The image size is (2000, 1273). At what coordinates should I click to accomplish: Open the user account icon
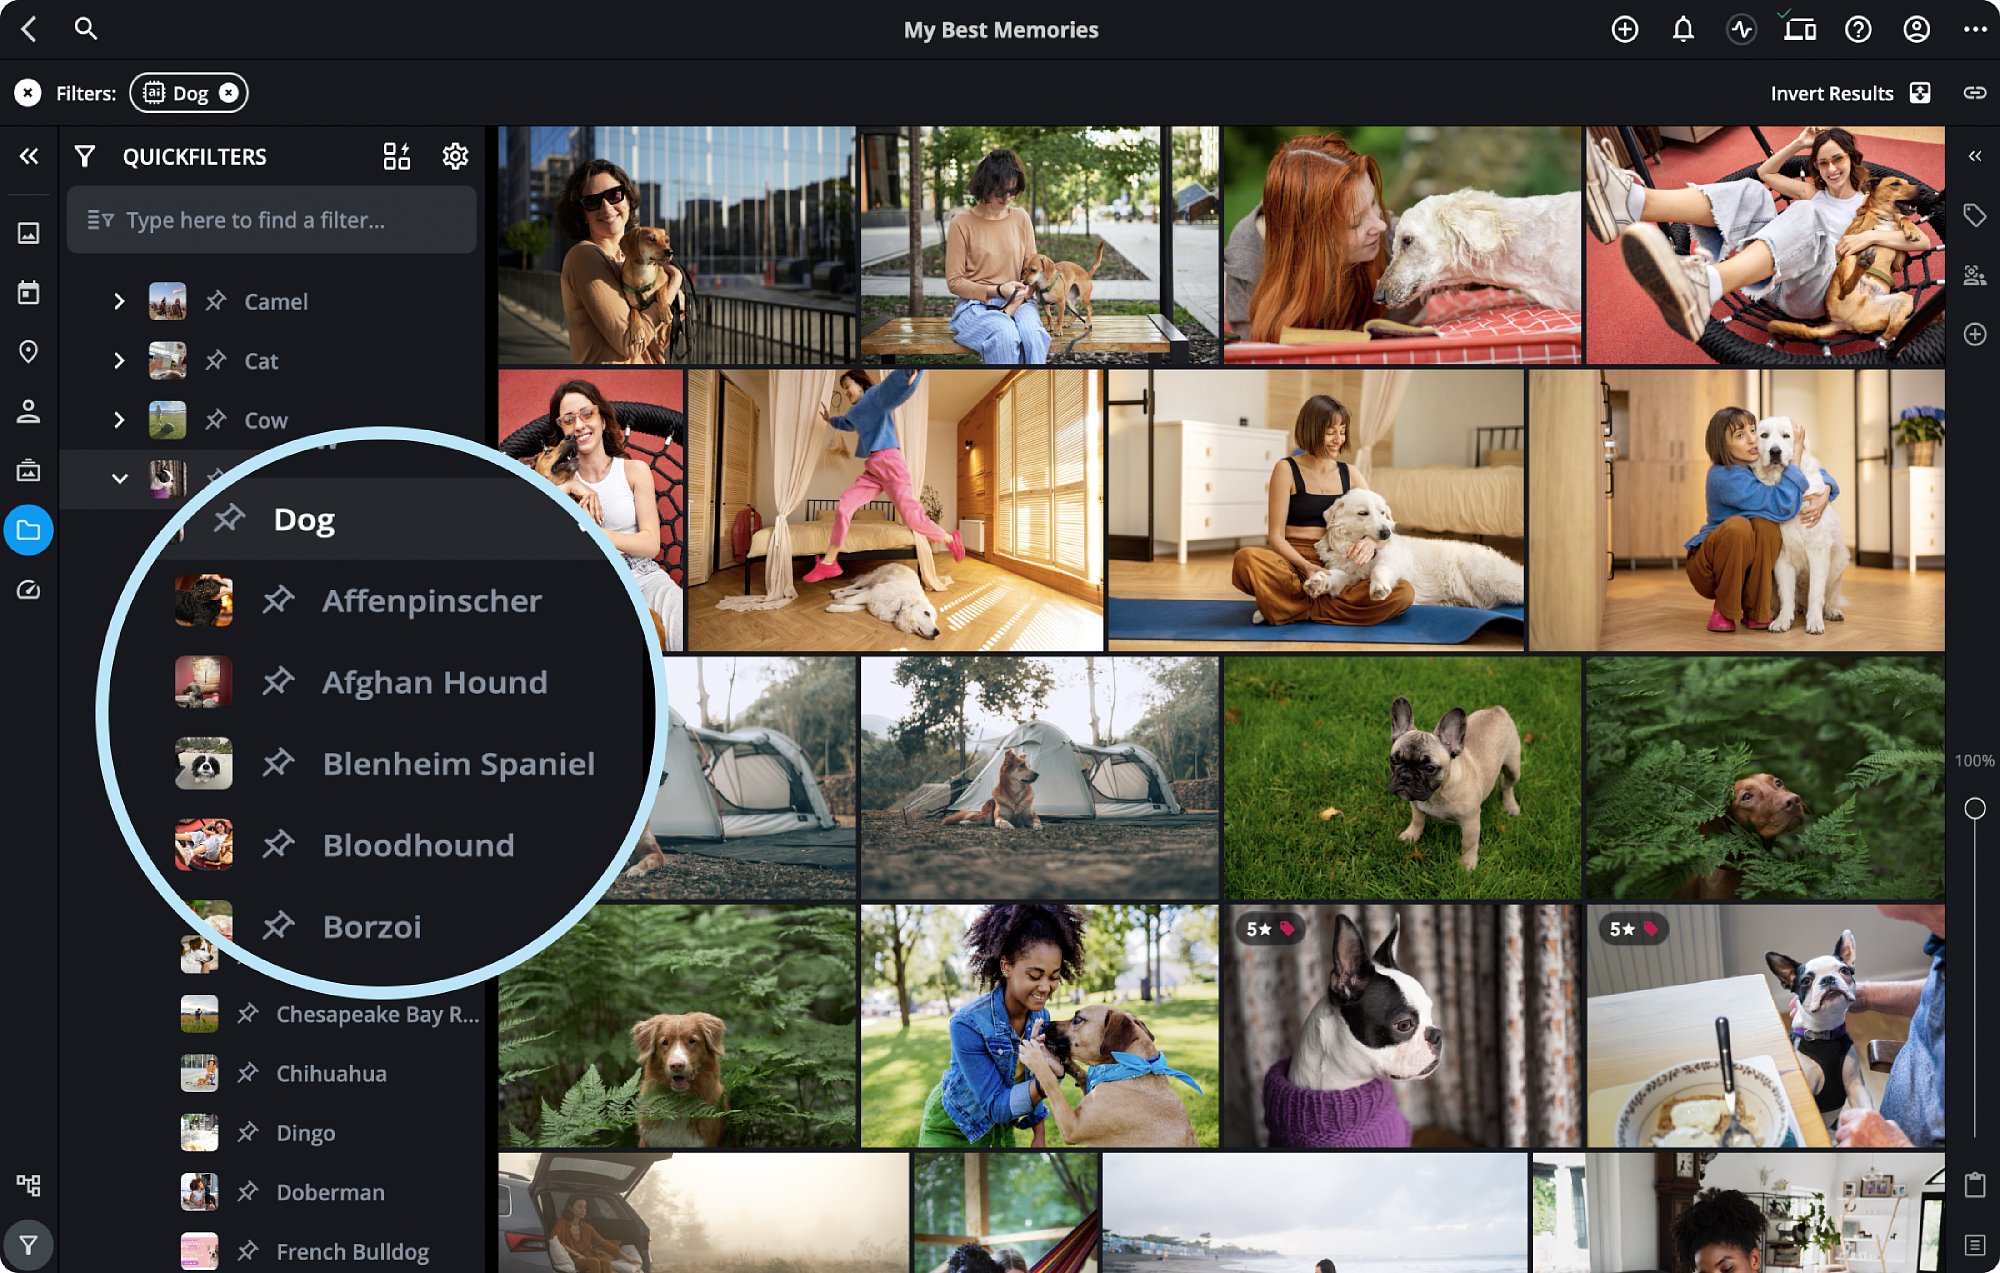tap(1916, 30)
